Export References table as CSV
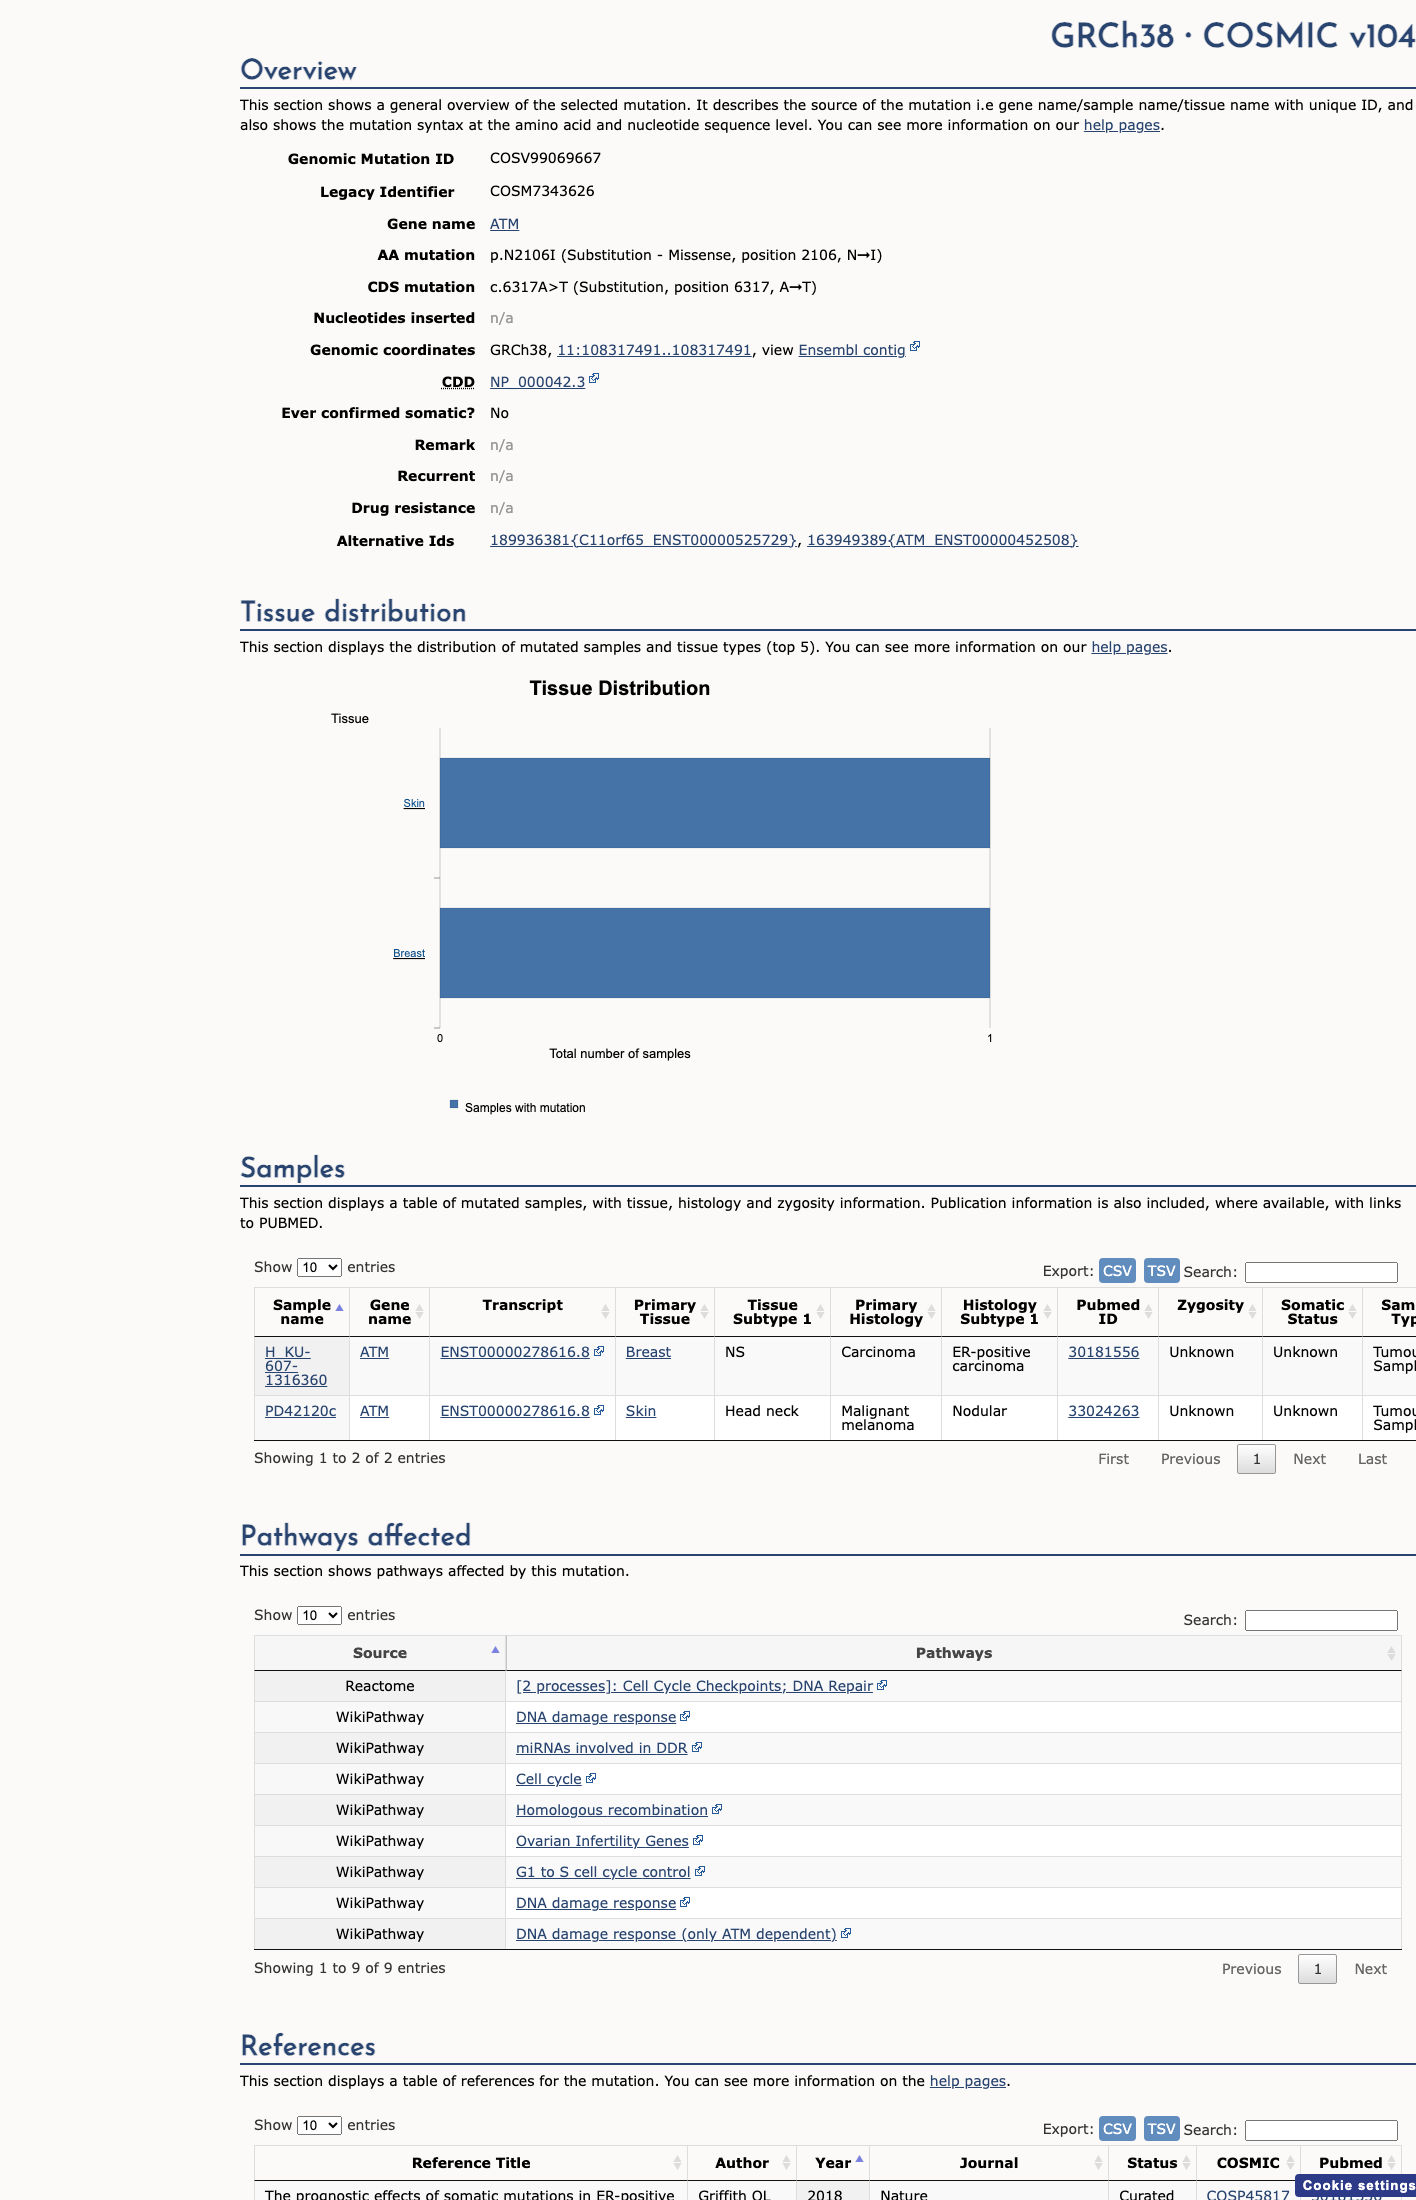This screenshot has width=1416, height=2200. (x=1117, y=2129)
